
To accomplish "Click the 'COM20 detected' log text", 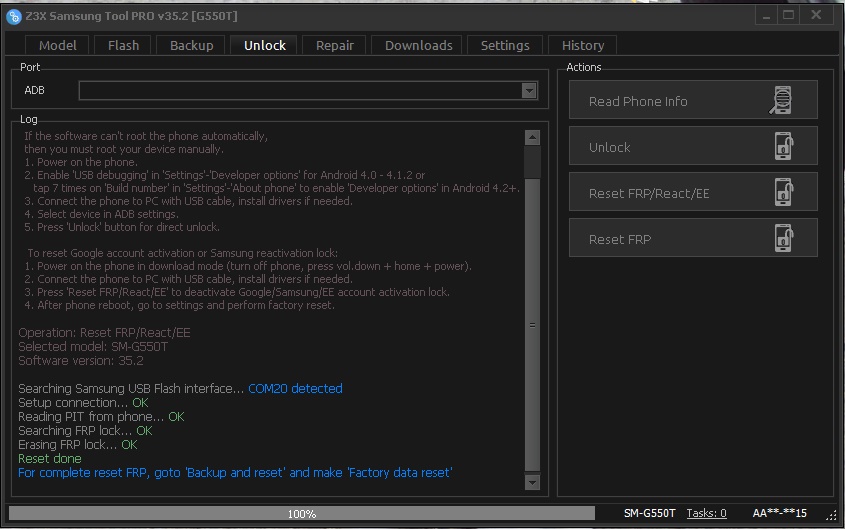I will click(295, 388).
